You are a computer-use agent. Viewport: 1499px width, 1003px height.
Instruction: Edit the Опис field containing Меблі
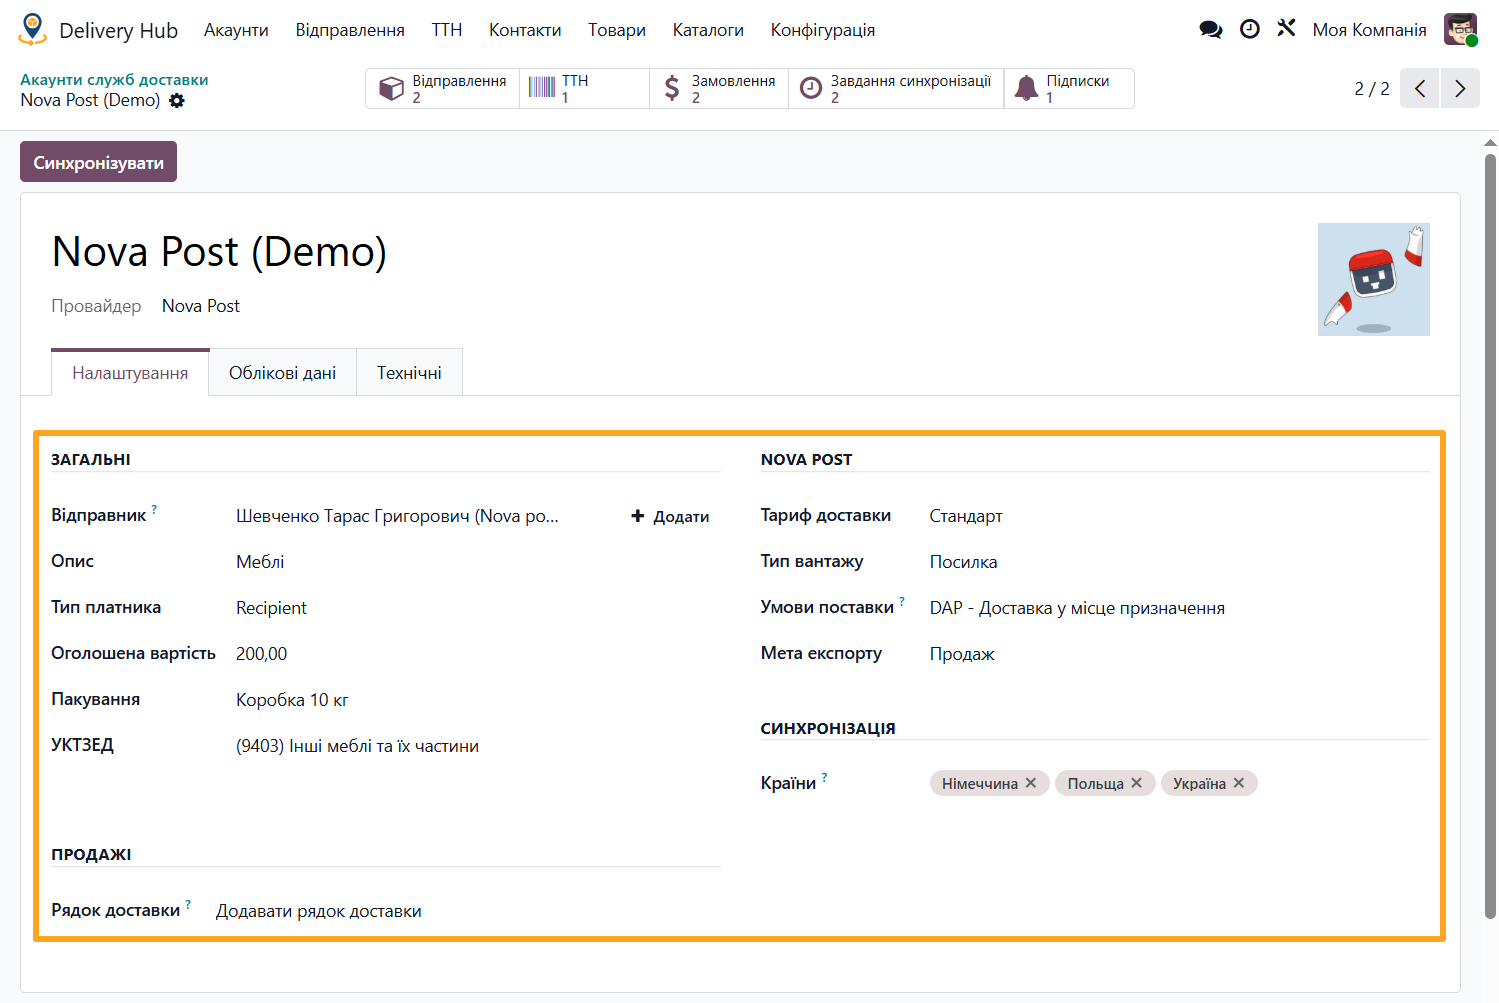[478, 562]
